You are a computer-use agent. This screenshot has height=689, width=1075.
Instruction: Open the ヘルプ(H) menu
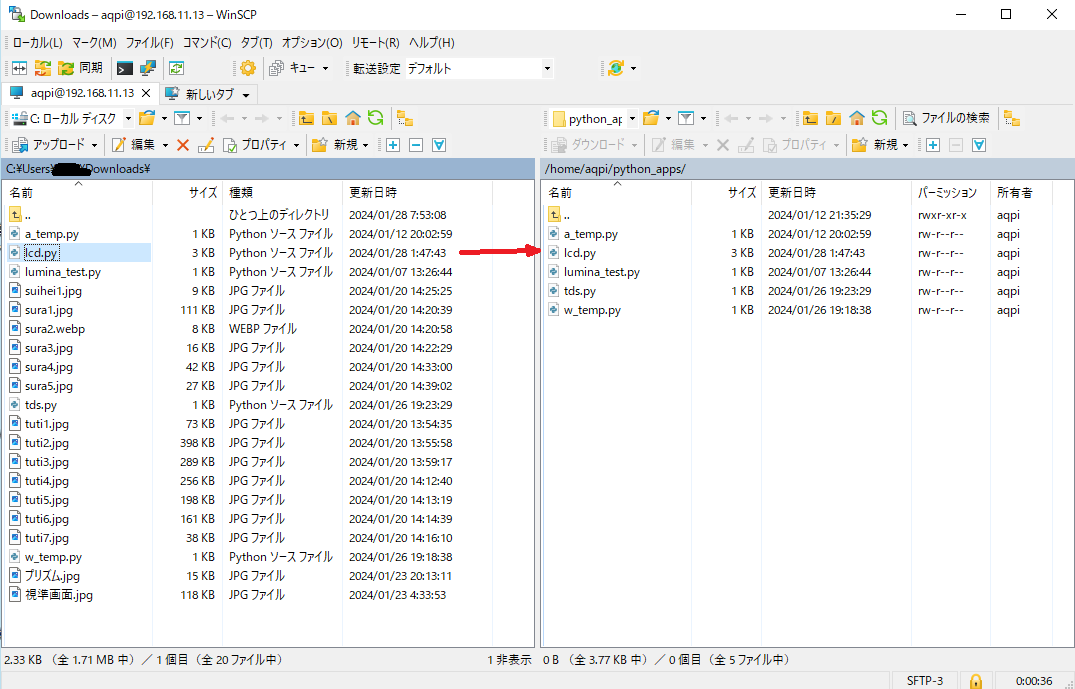(431, 43)
